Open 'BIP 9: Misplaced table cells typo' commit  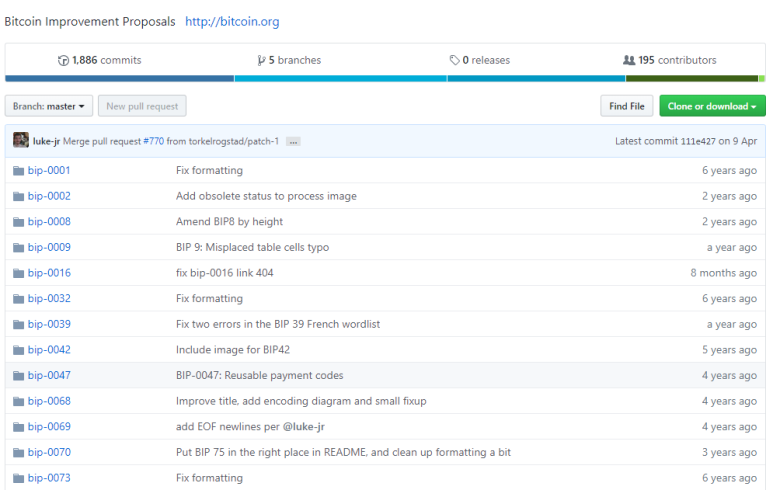point(252,247)
